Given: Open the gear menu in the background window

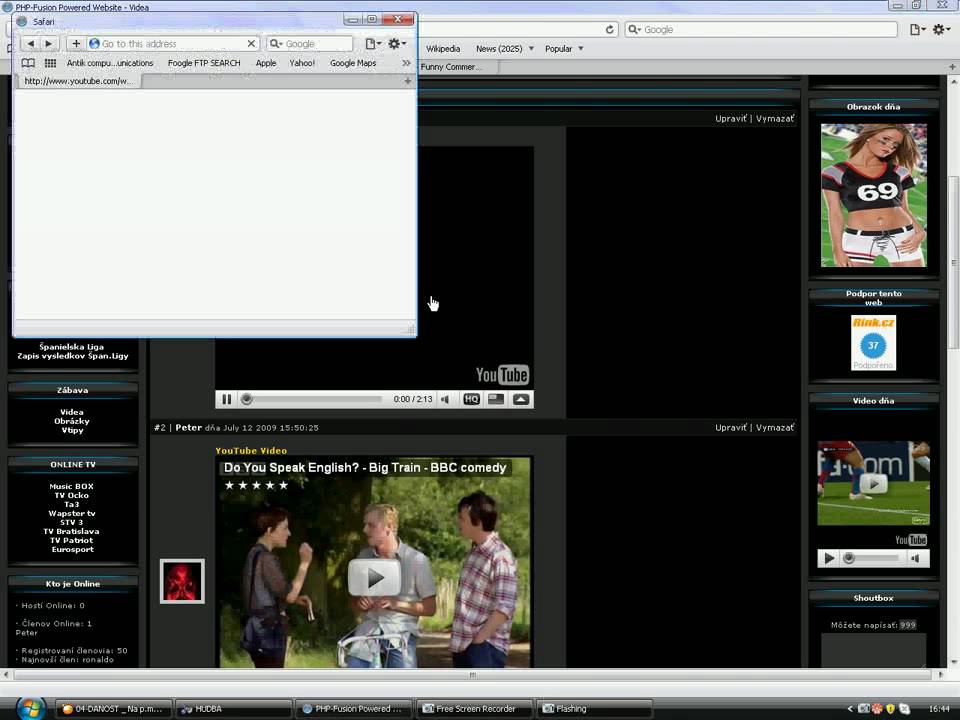Looking at the screenshot, I should pyautogui.click(x=940, y=29).
